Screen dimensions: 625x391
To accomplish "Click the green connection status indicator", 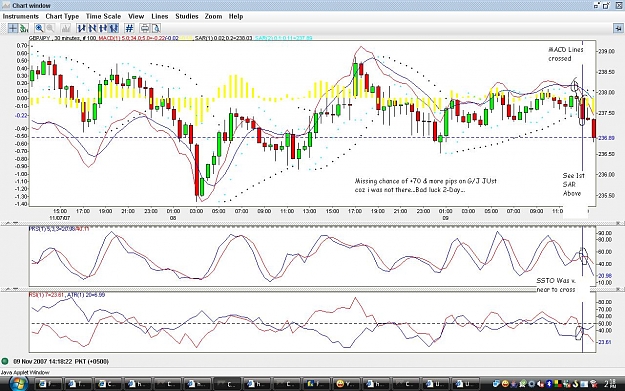I will point(5,362).
